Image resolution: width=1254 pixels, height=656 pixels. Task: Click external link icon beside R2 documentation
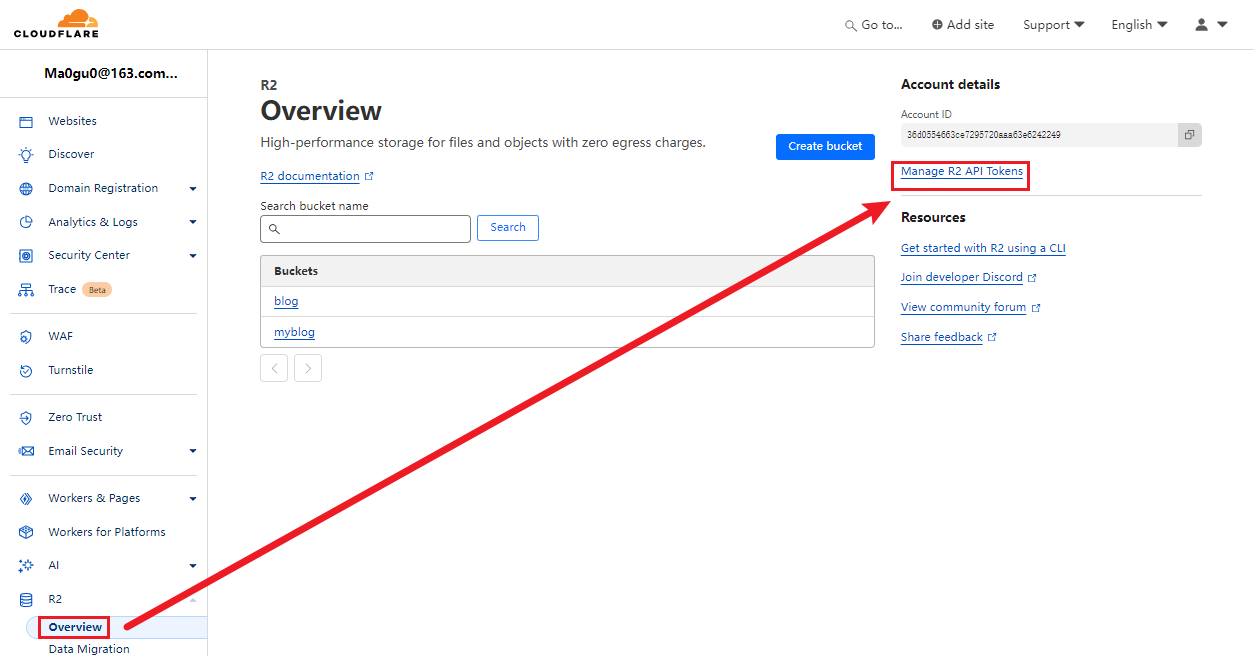(x=369, y=176)
